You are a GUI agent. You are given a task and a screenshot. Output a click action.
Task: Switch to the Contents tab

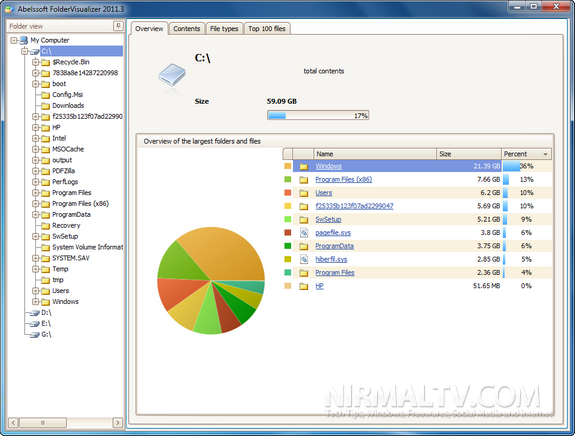[187, 29]
